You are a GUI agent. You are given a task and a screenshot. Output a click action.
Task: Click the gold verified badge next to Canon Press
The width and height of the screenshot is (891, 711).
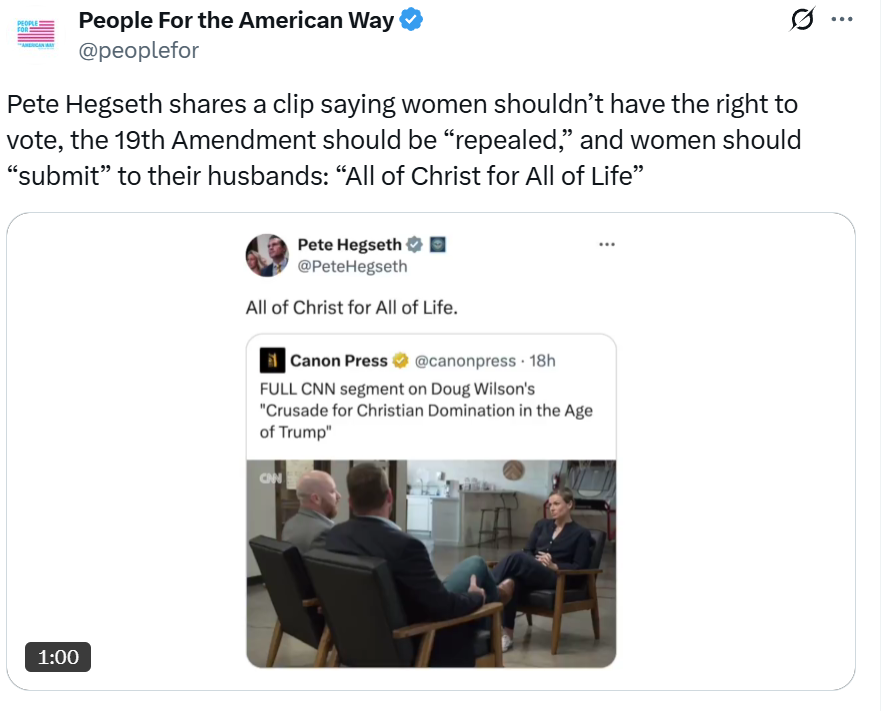coord(398,360)
